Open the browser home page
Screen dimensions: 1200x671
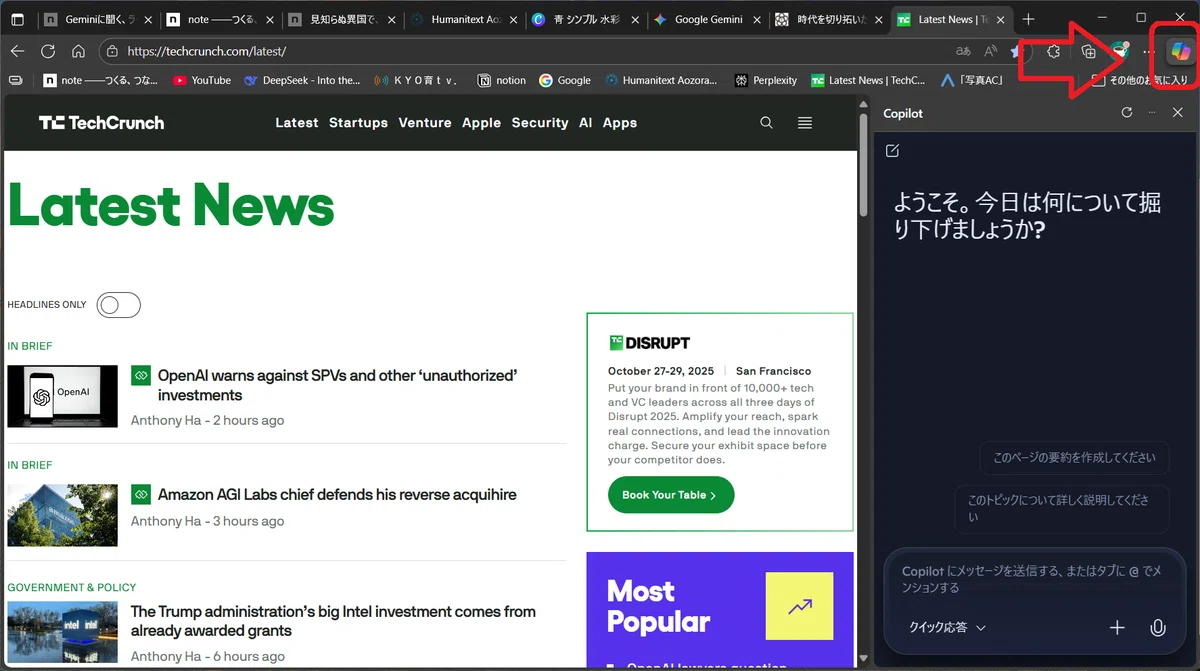(78, 51)
